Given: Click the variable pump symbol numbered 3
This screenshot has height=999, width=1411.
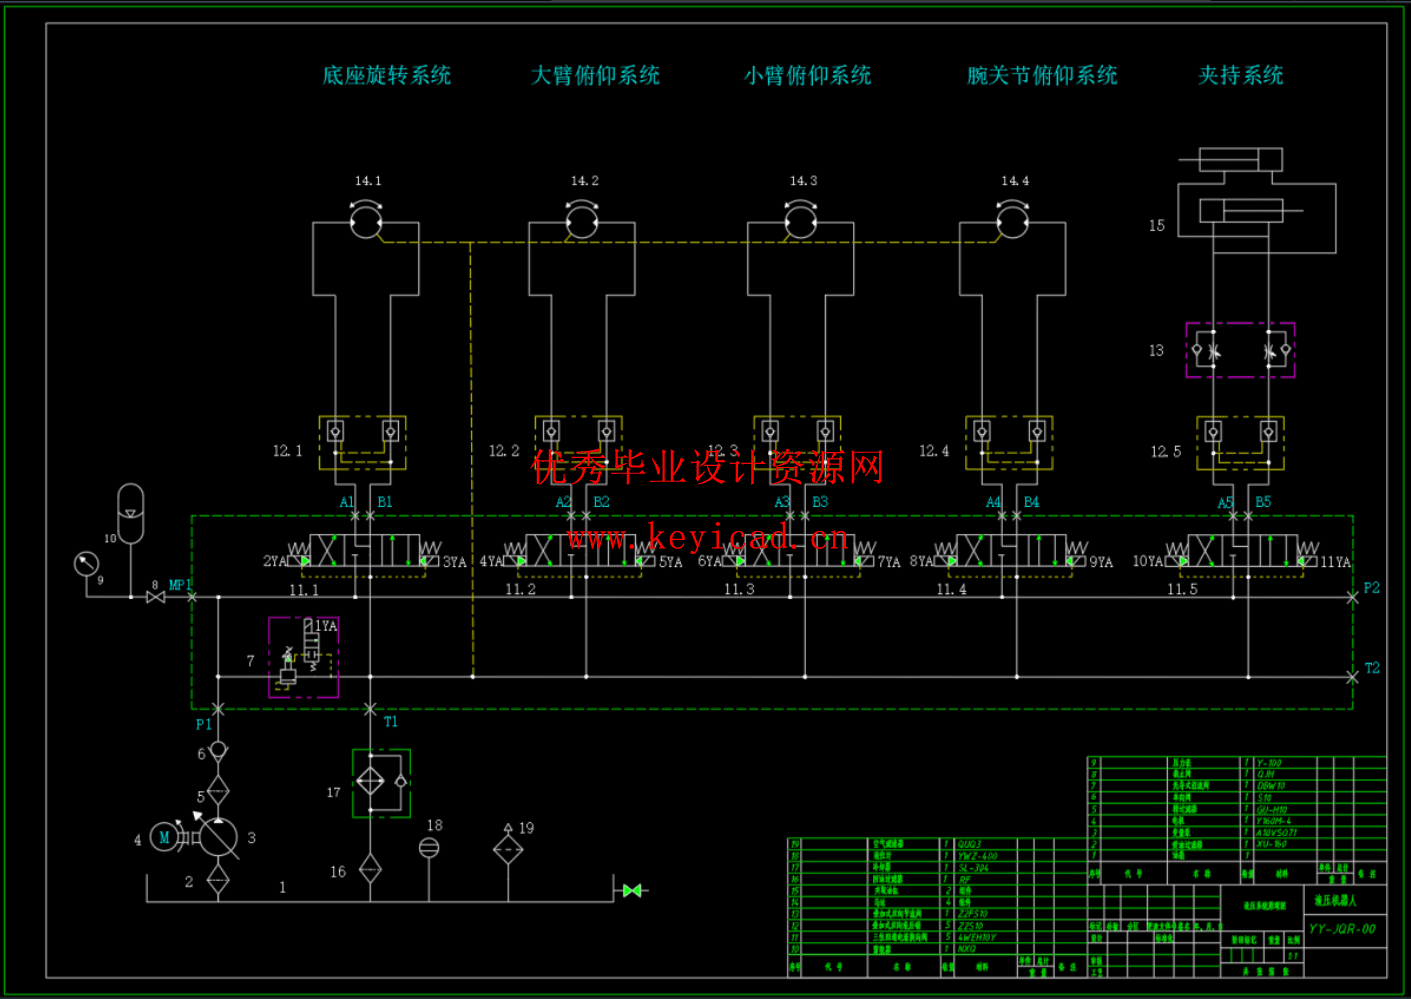Looking at the screenshot, I should pos(218,838).
